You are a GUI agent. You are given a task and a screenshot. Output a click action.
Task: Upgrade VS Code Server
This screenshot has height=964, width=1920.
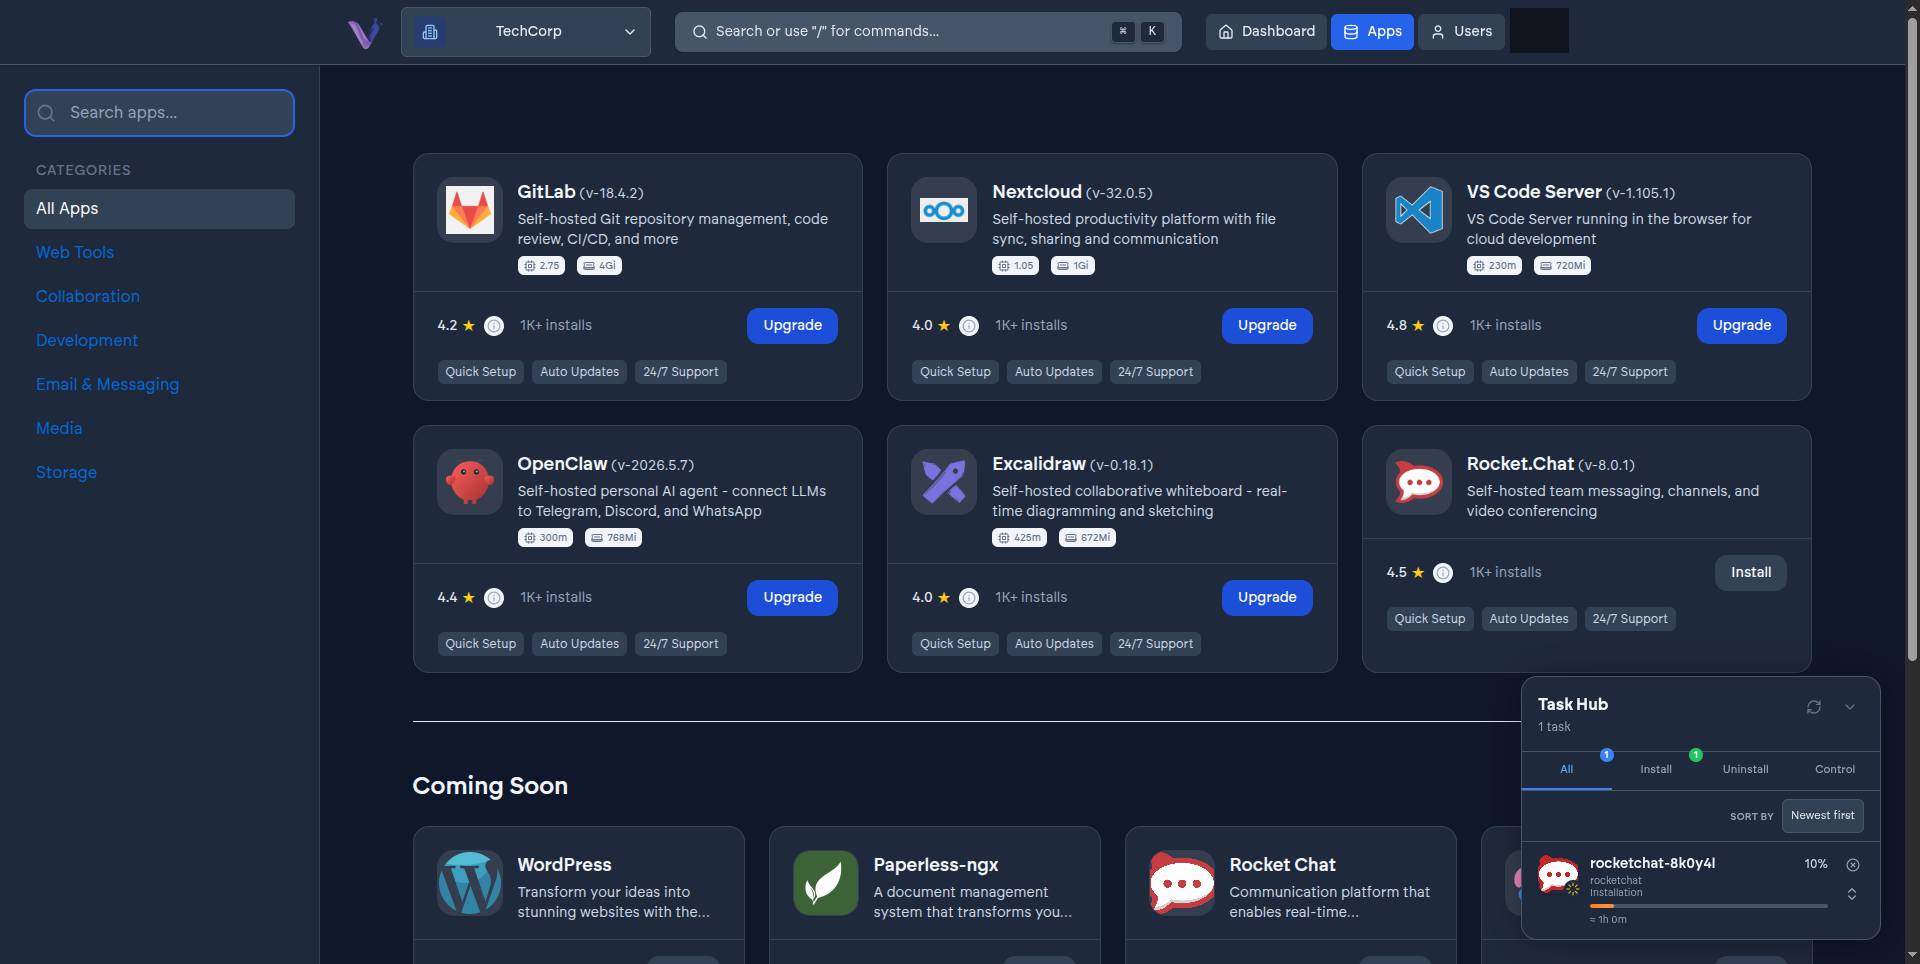pyautogui.click(x=1742, y=326)
